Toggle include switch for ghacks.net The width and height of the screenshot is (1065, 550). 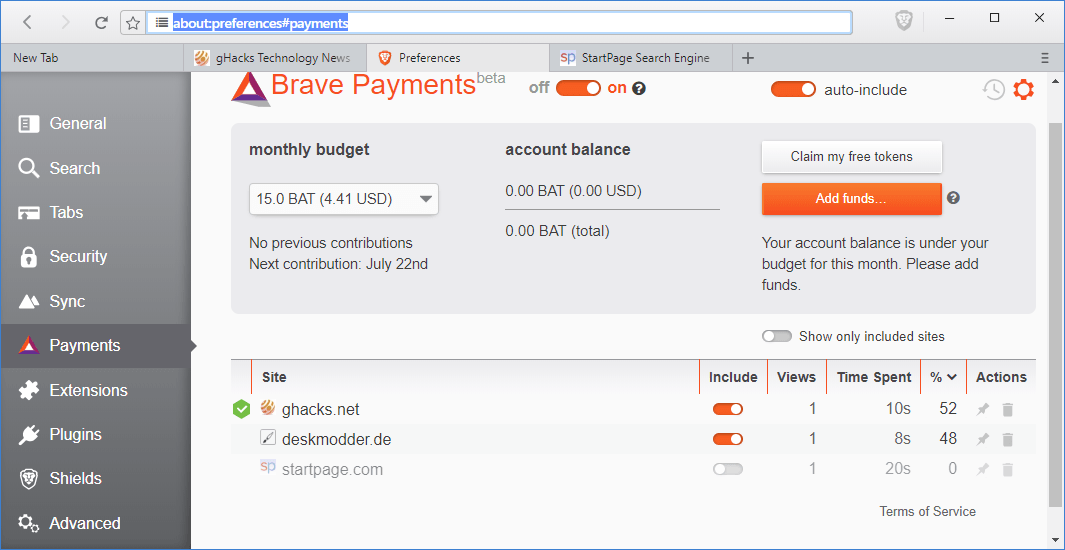pyautogui.click(x=728, y=409)
